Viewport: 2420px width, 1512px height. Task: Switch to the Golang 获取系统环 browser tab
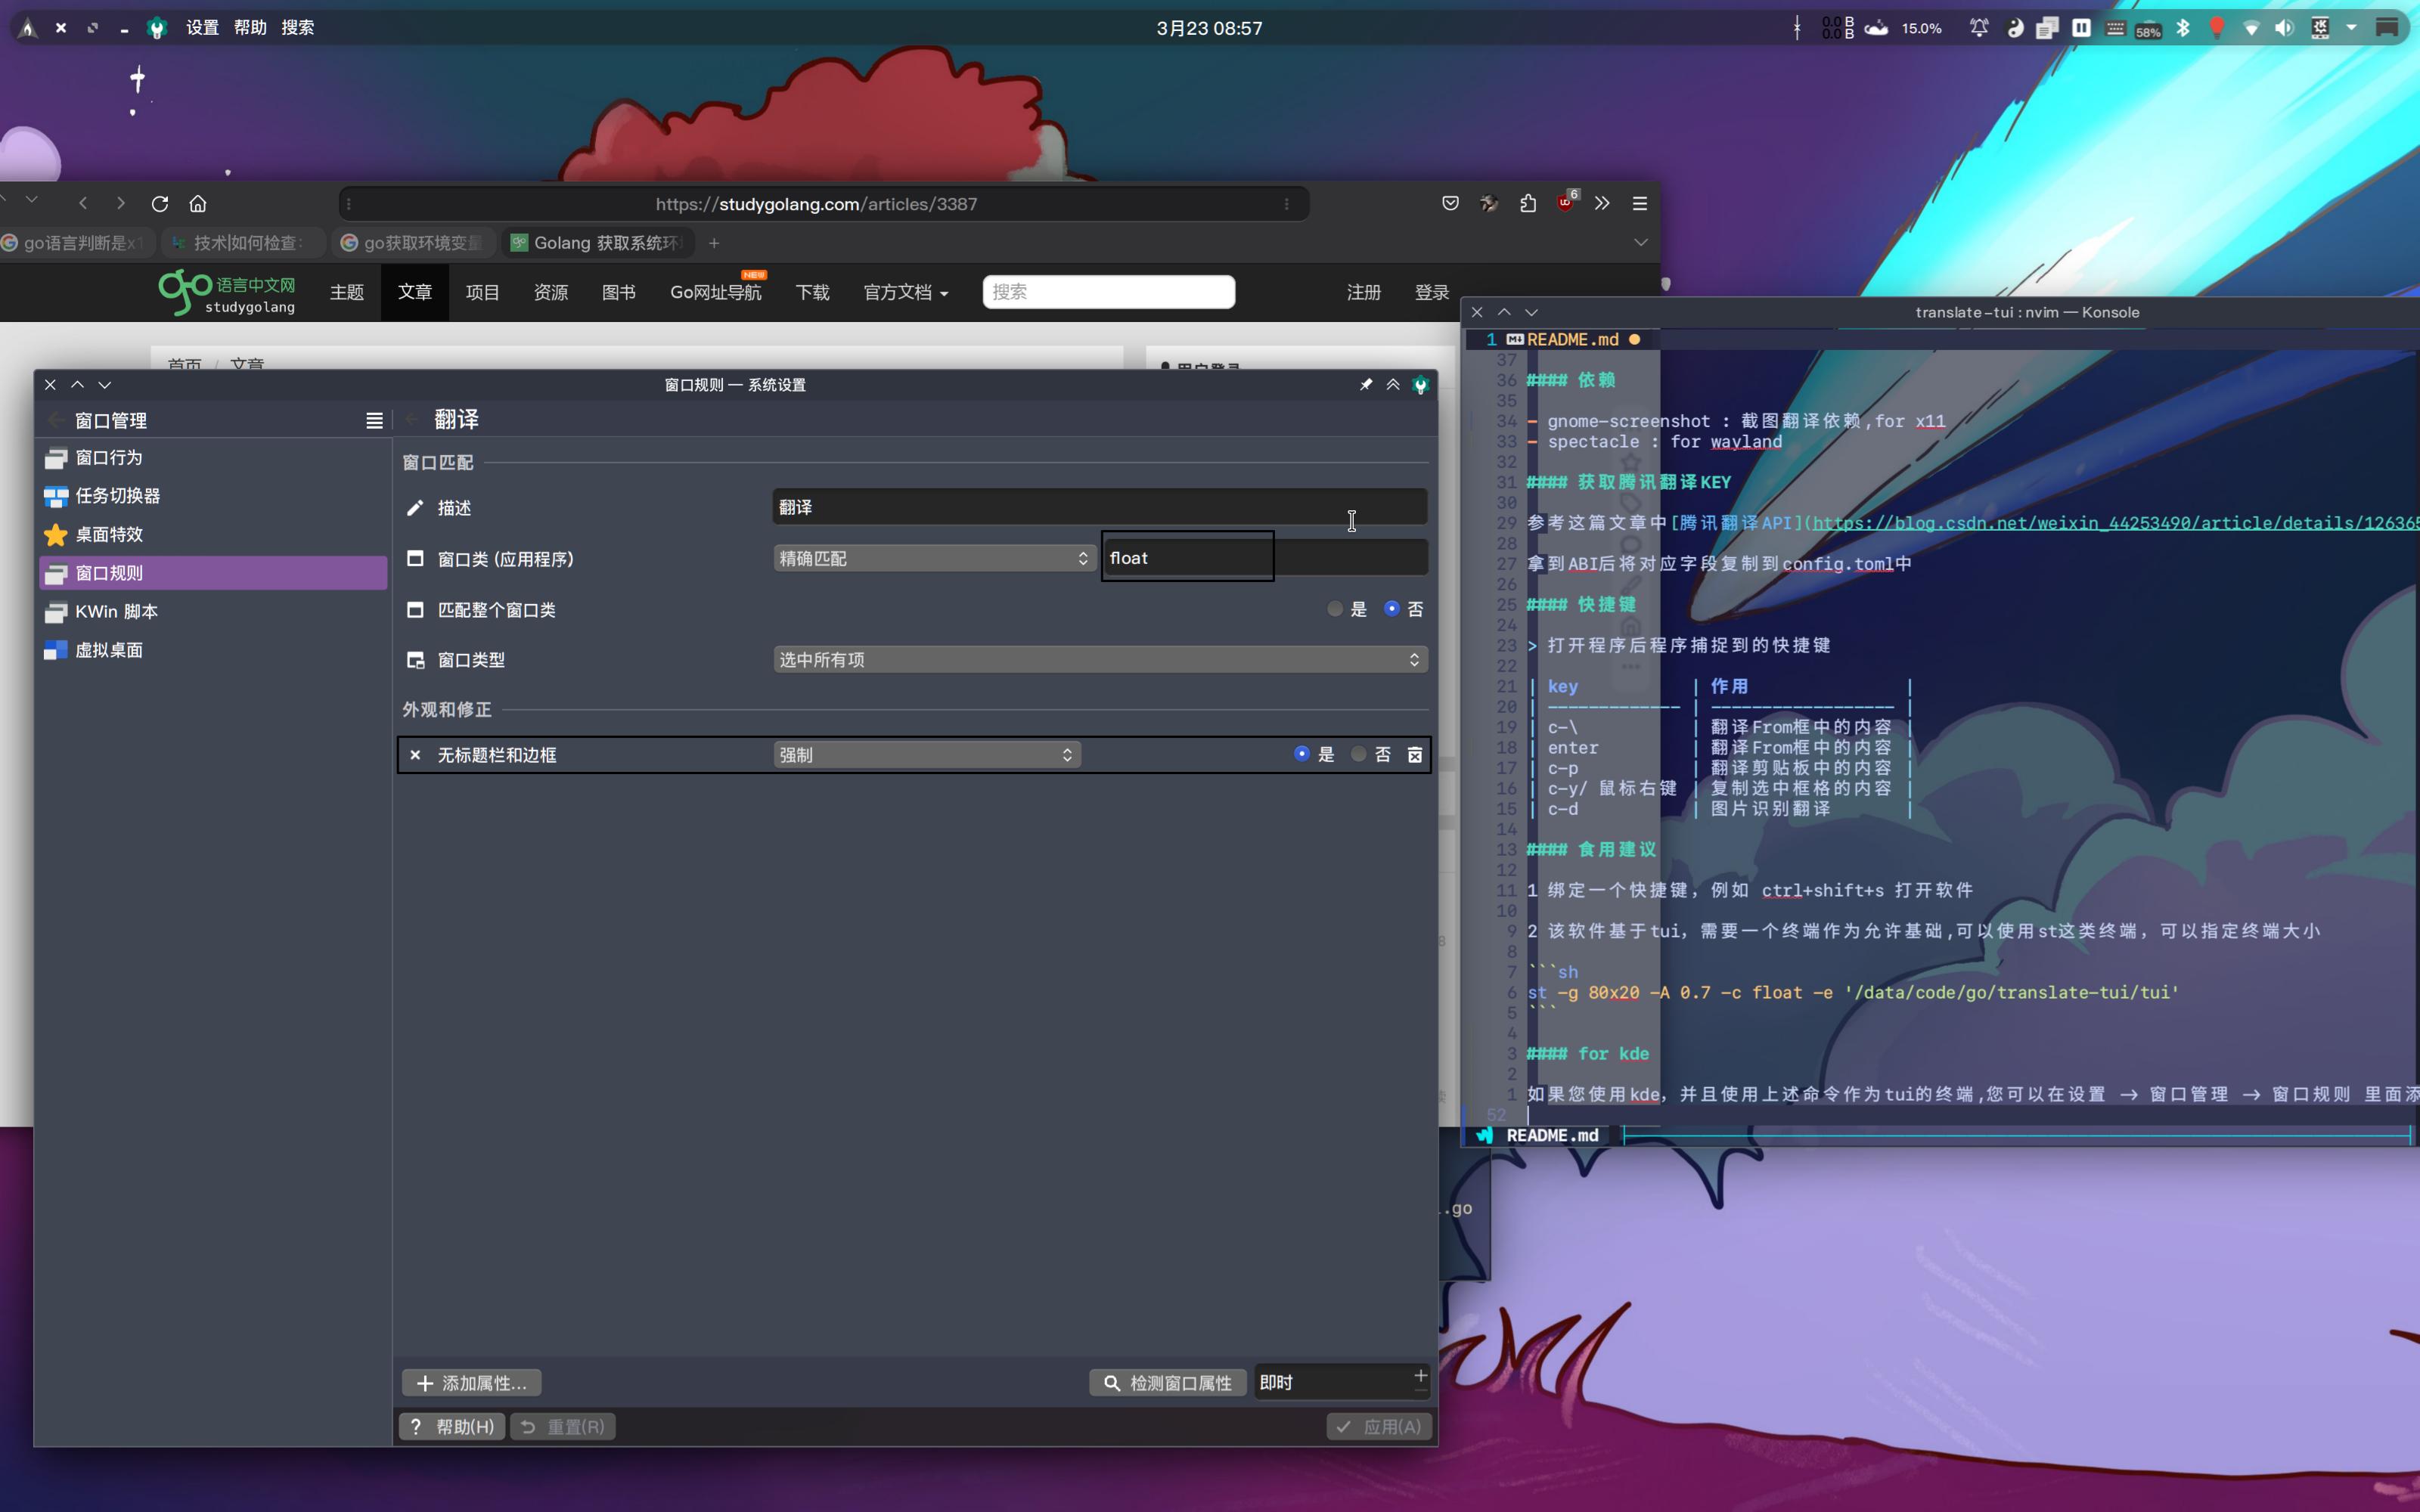pos(598,243)
